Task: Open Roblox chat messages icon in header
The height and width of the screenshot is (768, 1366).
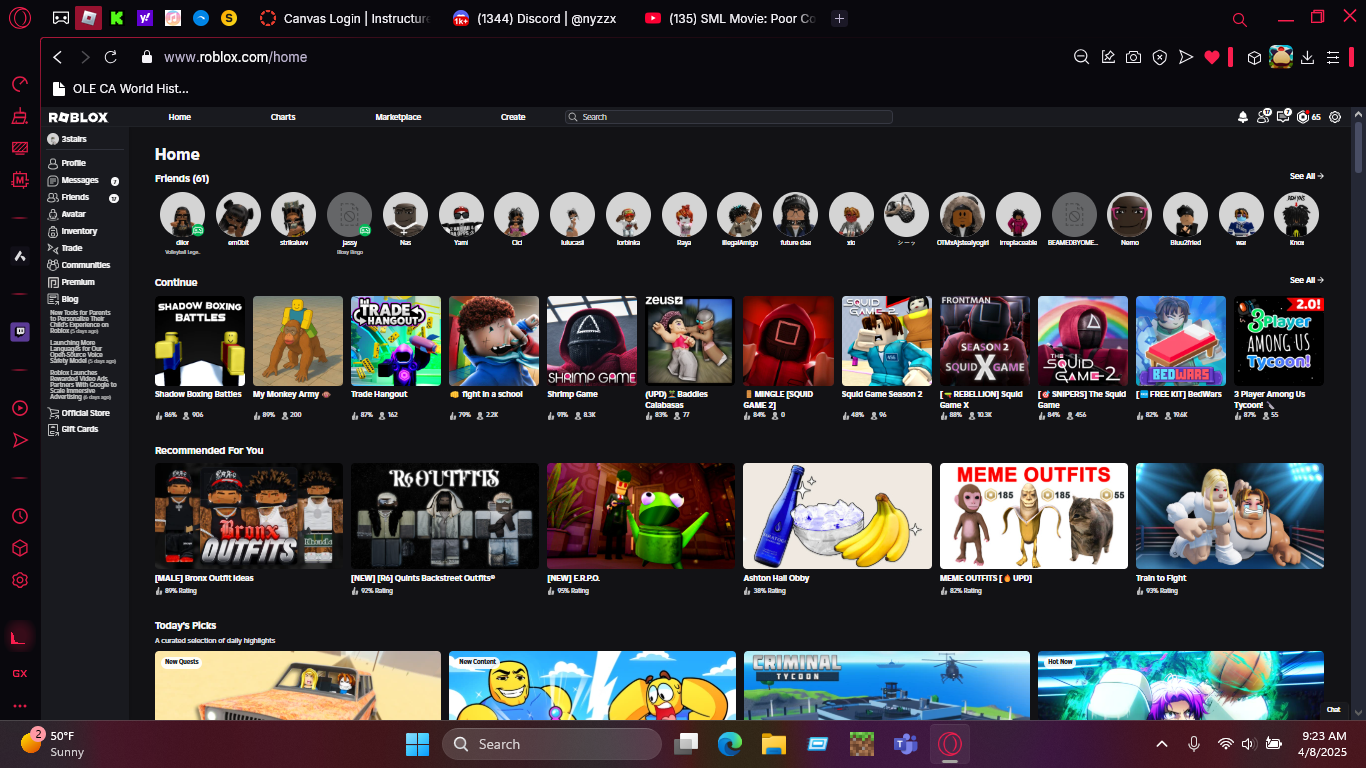Action: tap(1285, 117)
